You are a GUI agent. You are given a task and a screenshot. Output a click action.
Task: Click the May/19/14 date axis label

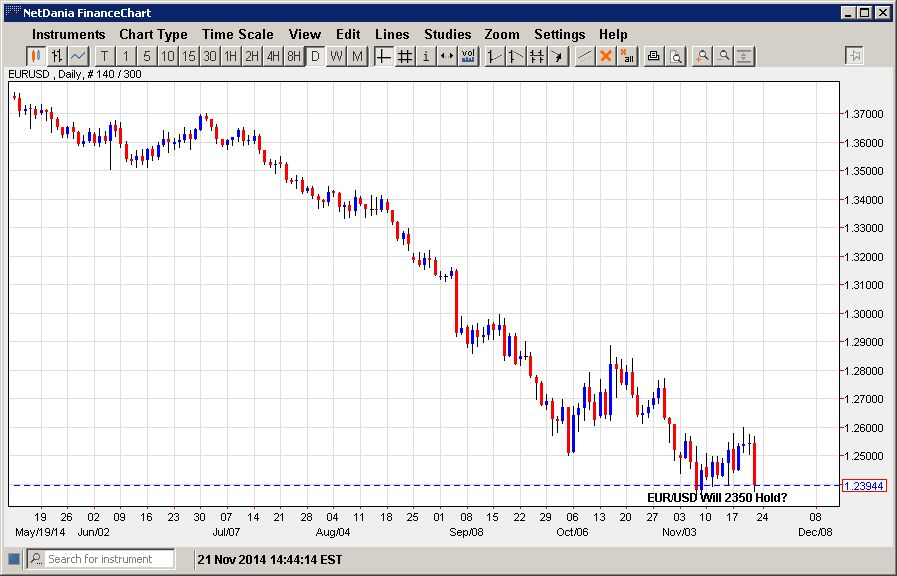click(x=40, y=532)
